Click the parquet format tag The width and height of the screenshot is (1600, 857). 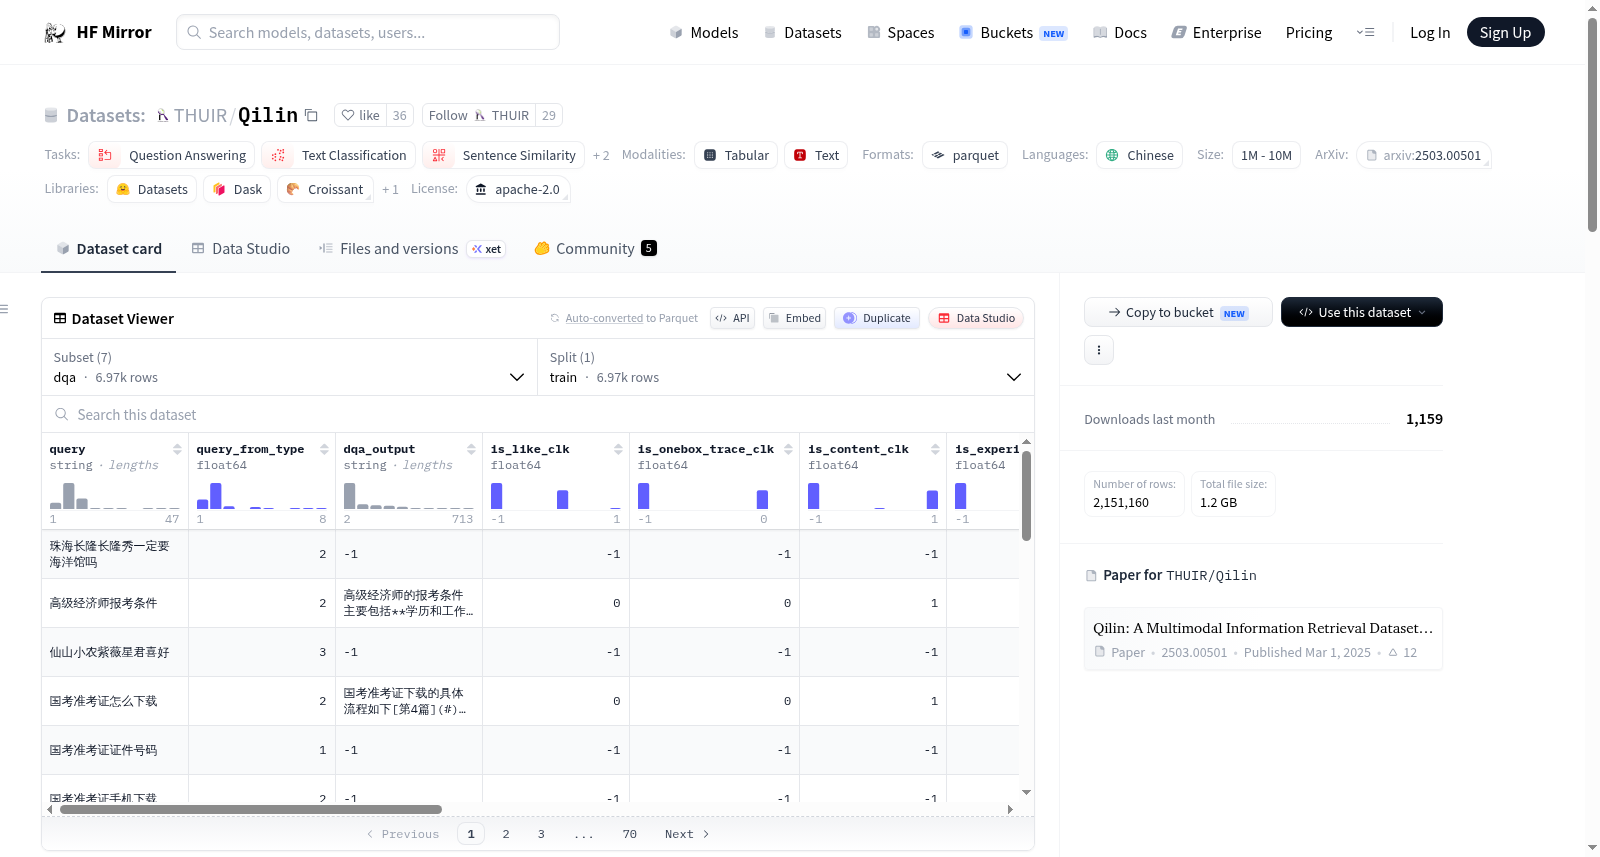coord(965,155)
